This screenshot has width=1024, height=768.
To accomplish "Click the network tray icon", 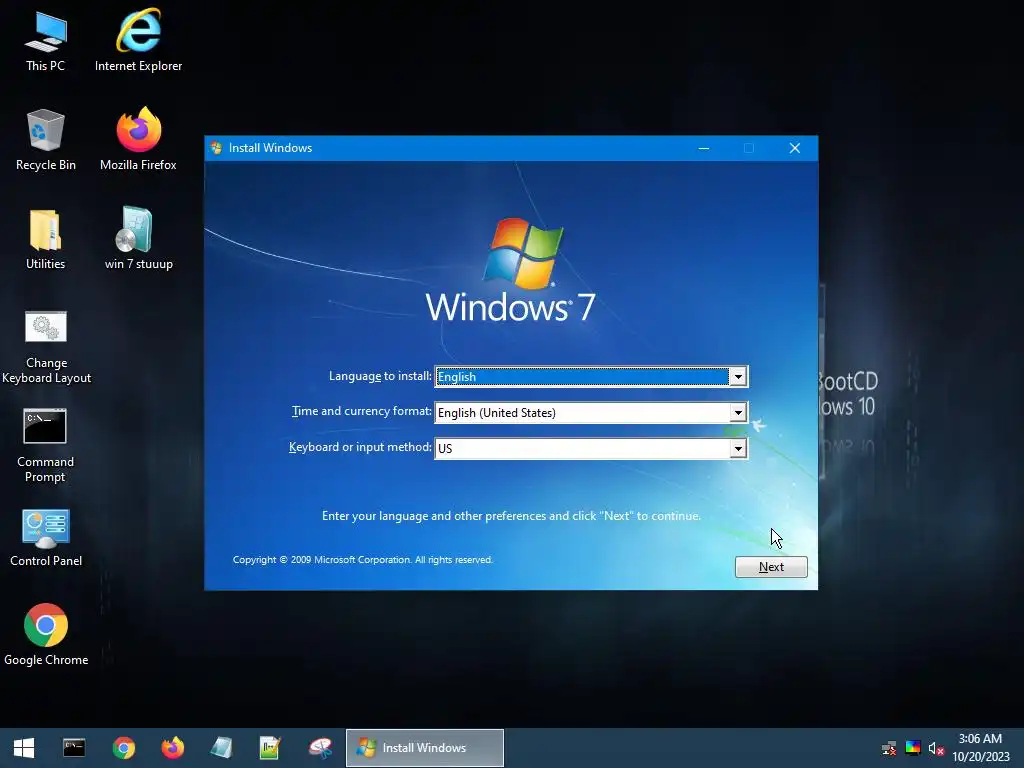I will click(x=889, y=748).
